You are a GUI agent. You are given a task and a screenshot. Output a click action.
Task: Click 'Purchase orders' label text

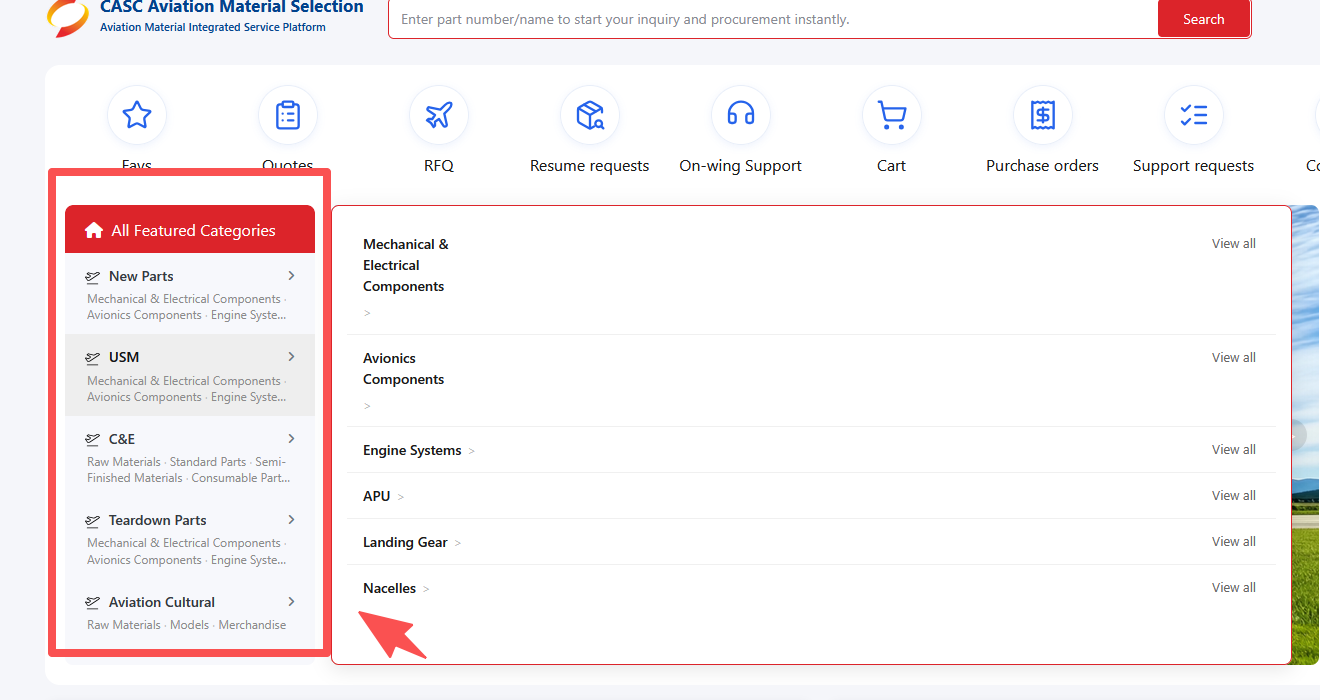click(1043, 166)
